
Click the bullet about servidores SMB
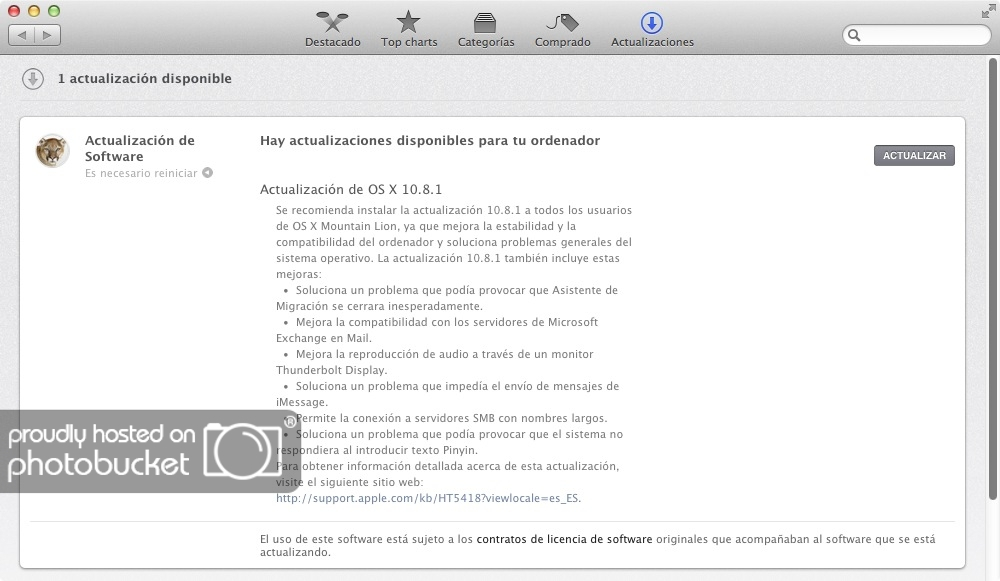[445, 418]
